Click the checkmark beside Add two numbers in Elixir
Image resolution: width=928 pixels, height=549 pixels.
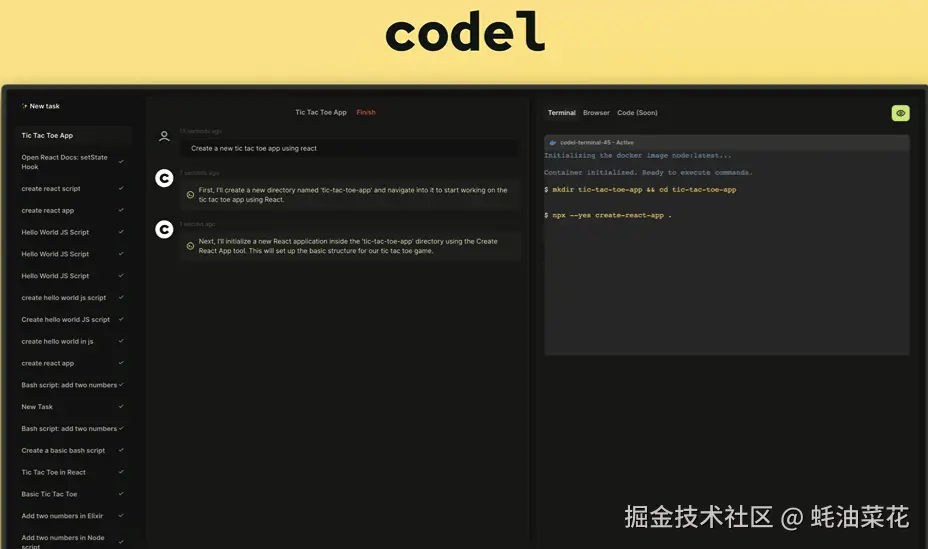[121, 515]
